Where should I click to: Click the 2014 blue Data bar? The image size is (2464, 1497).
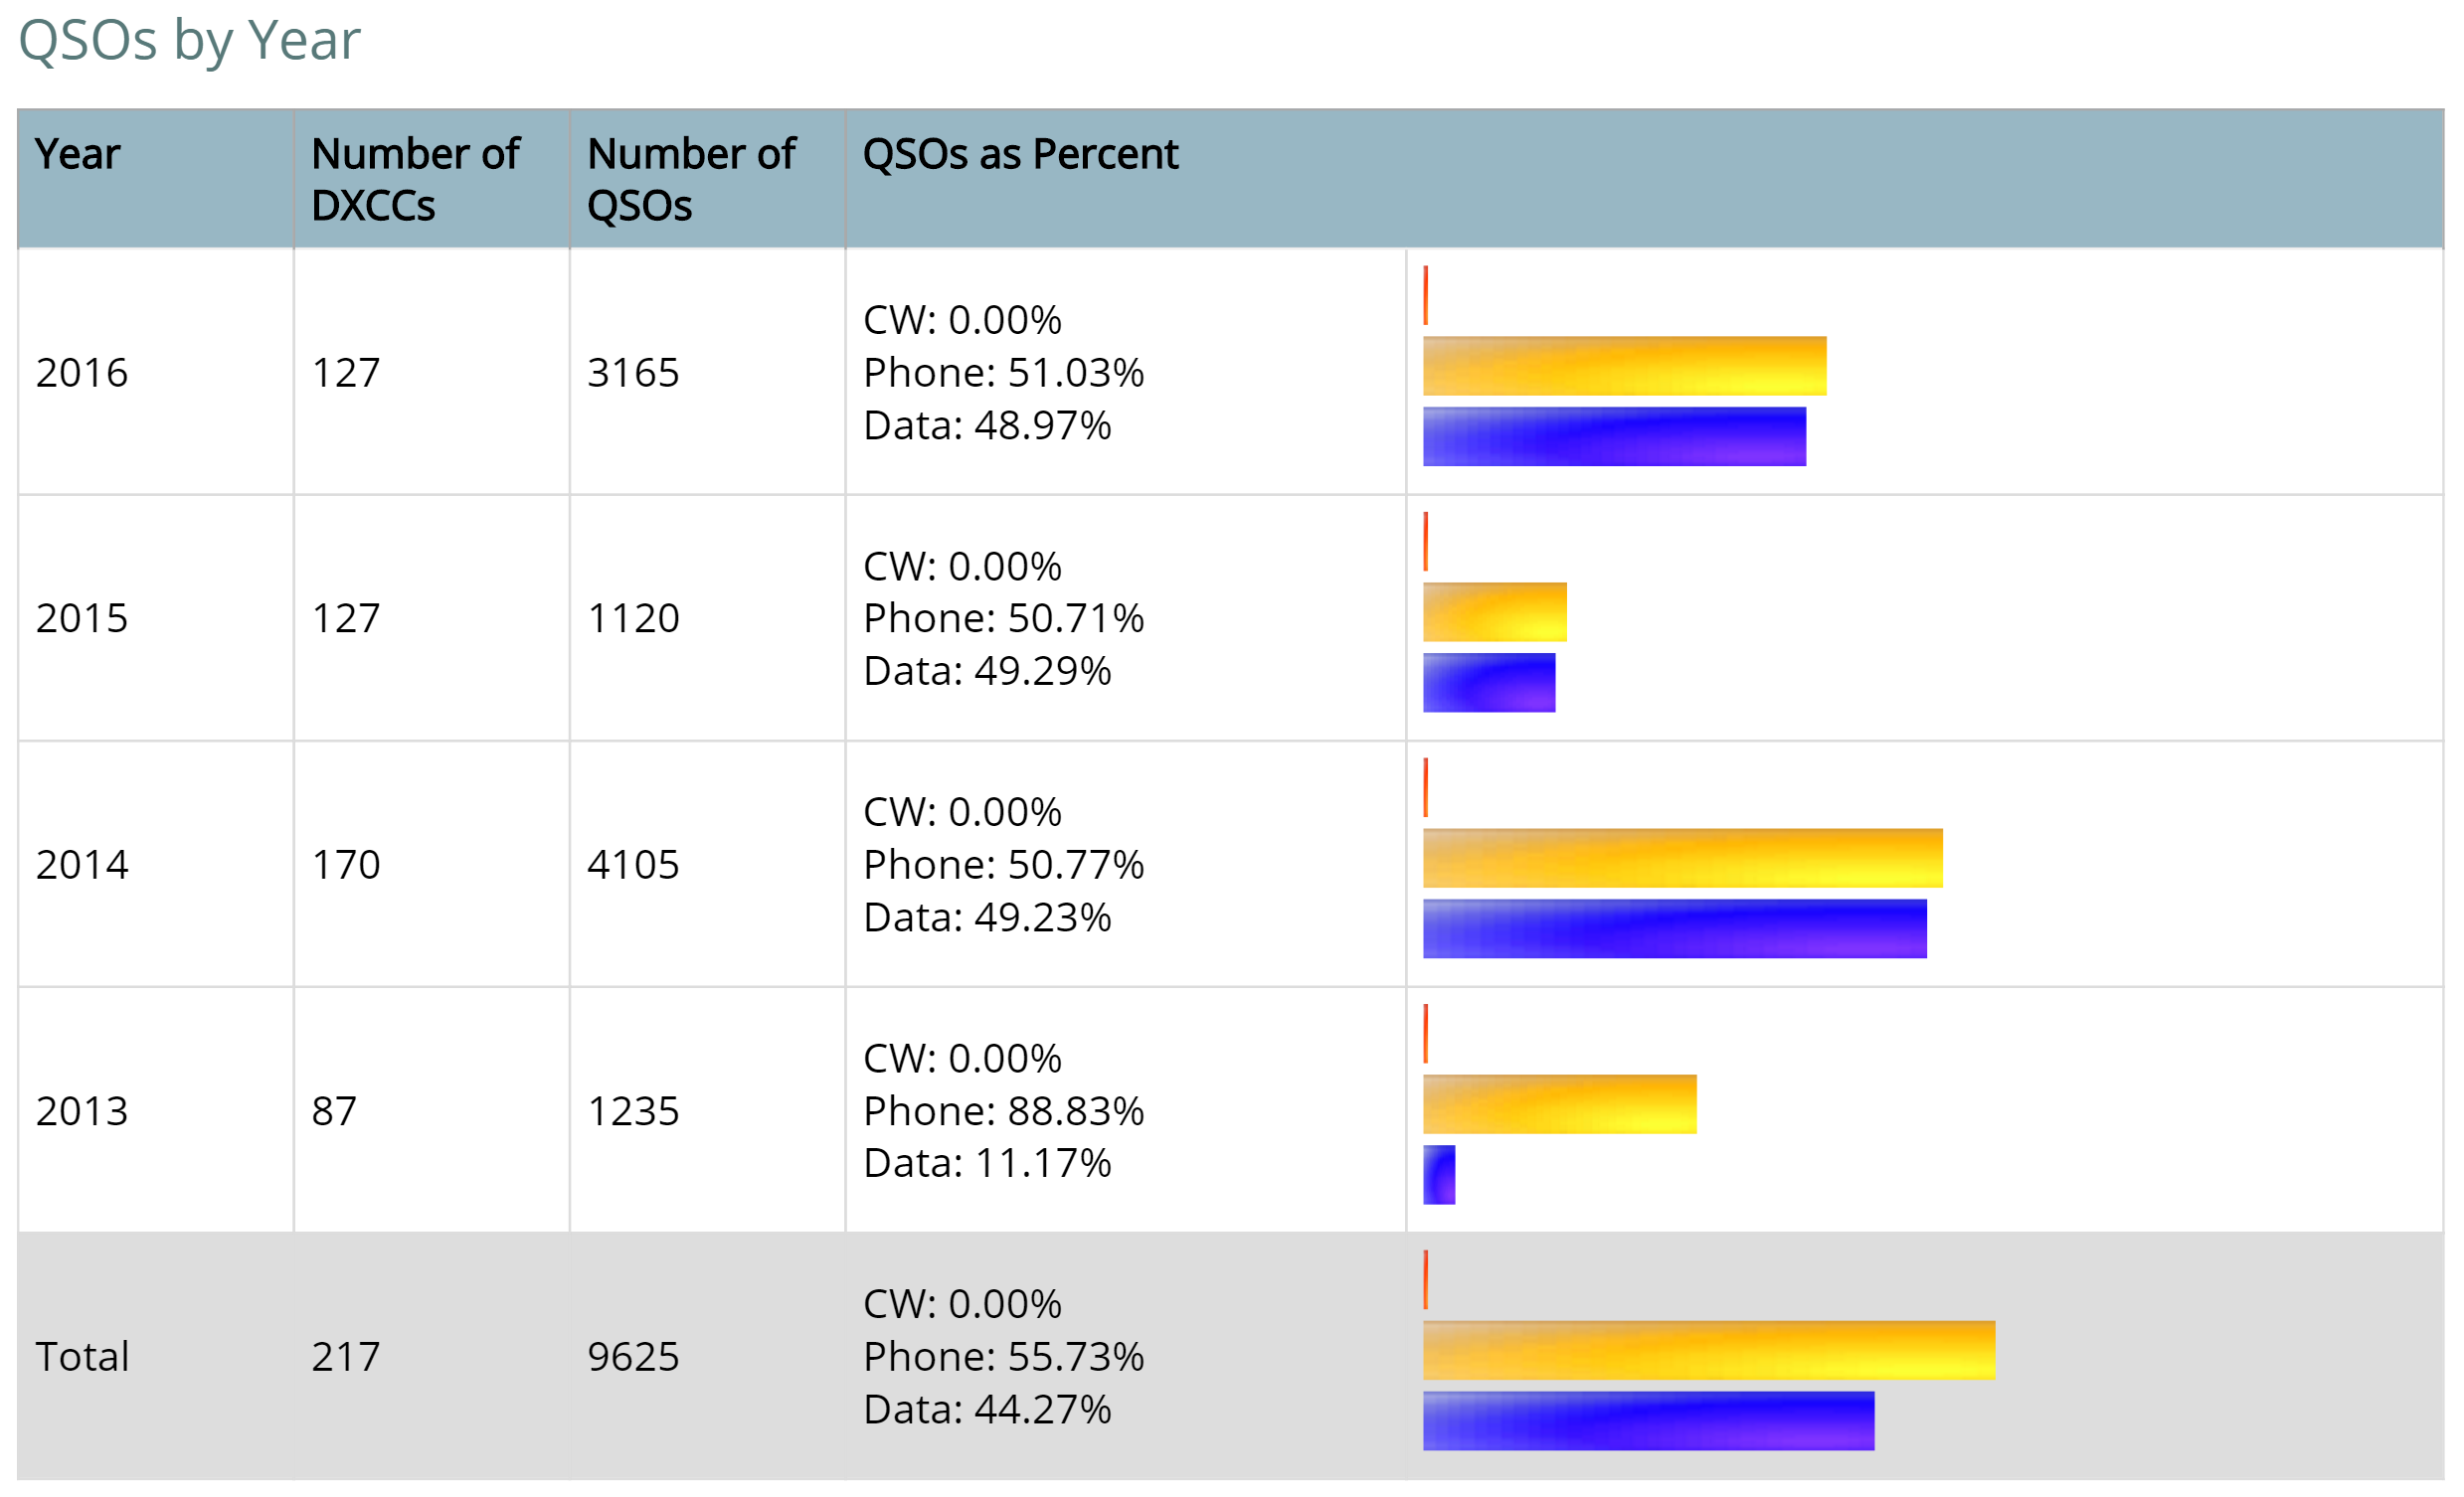point(1674,929)
